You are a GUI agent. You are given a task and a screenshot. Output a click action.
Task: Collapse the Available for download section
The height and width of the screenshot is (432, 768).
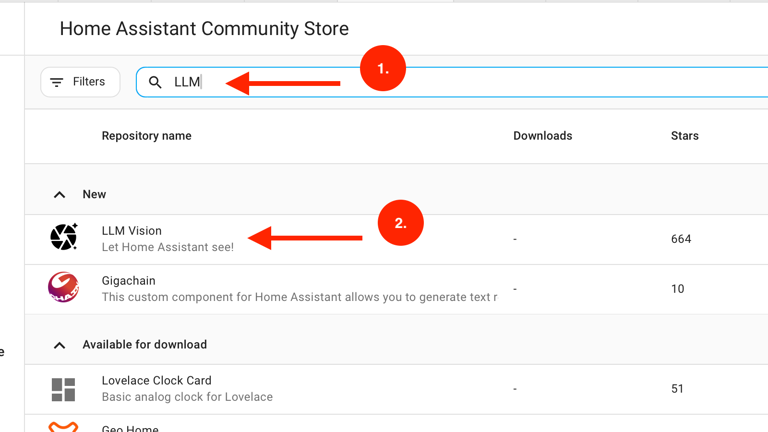[59, 345]
